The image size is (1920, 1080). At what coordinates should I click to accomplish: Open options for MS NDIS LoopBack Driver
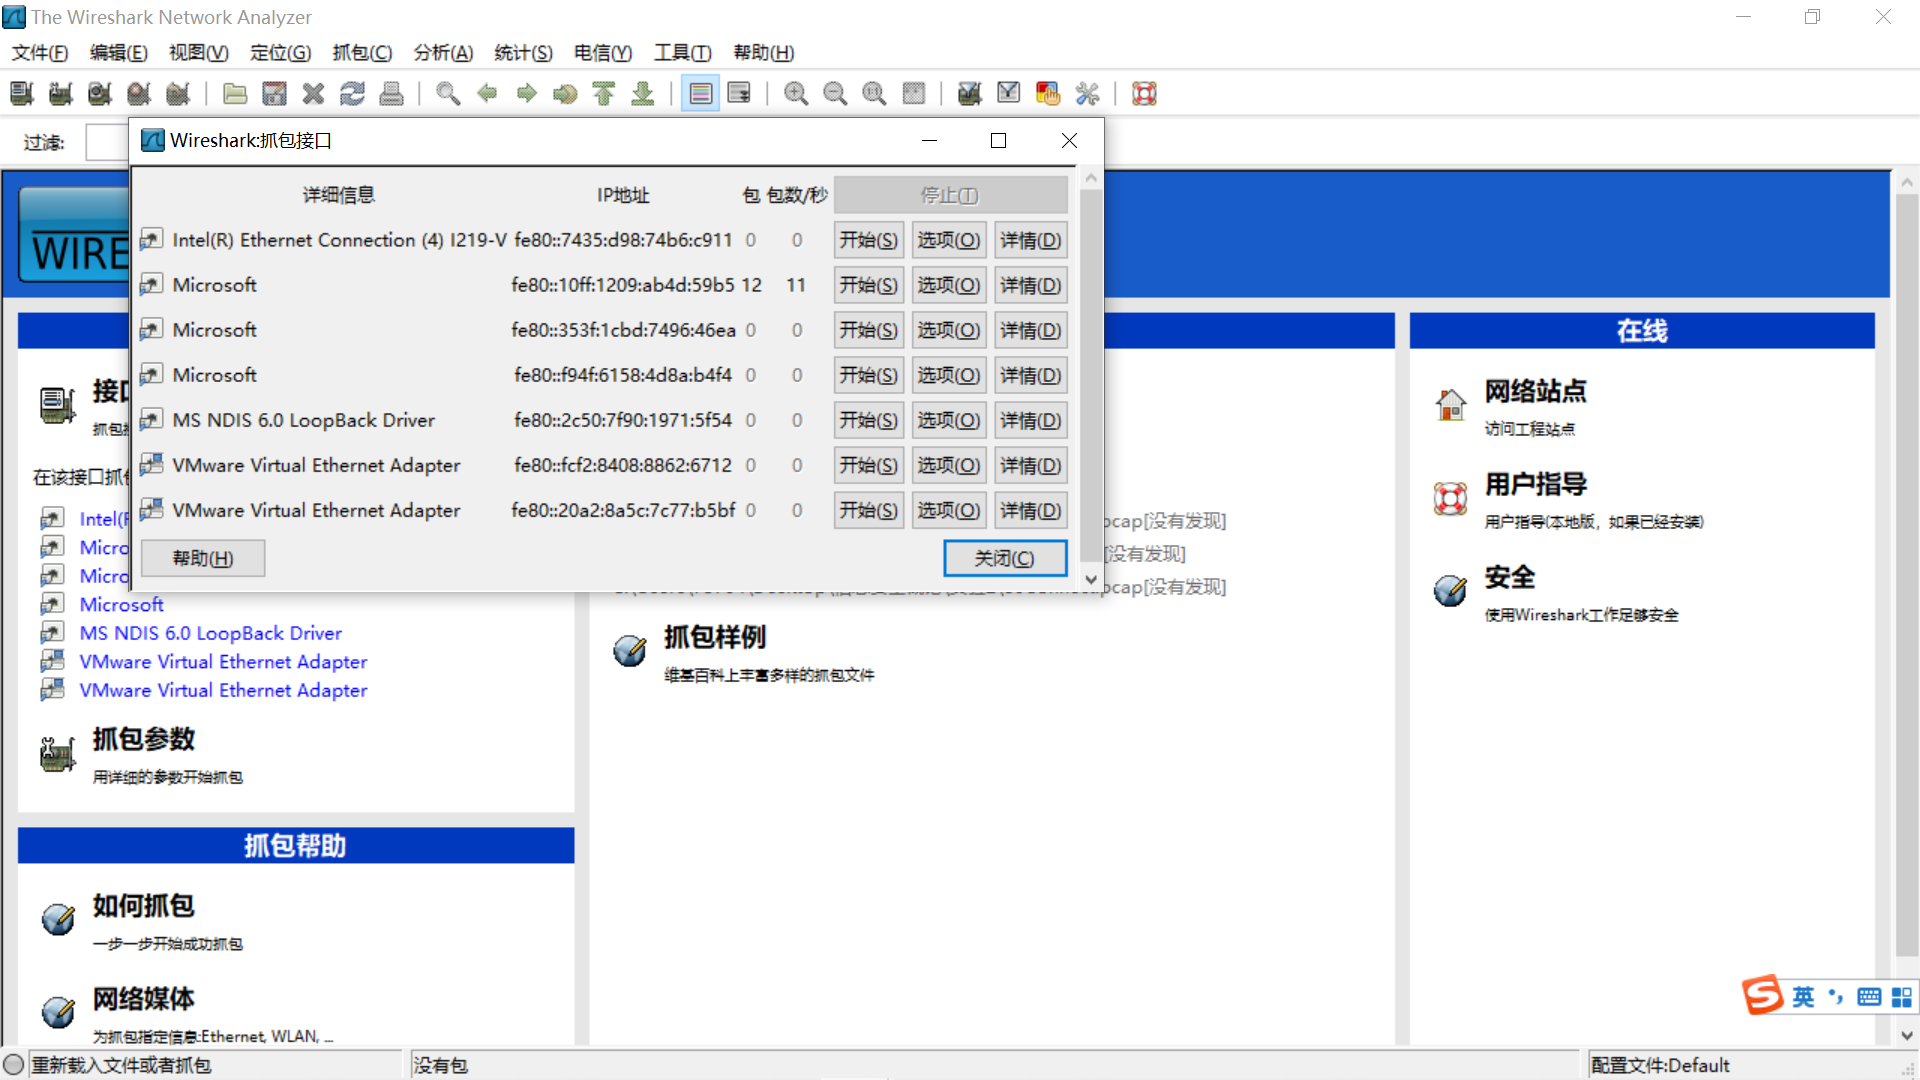[x=948, y=420]
